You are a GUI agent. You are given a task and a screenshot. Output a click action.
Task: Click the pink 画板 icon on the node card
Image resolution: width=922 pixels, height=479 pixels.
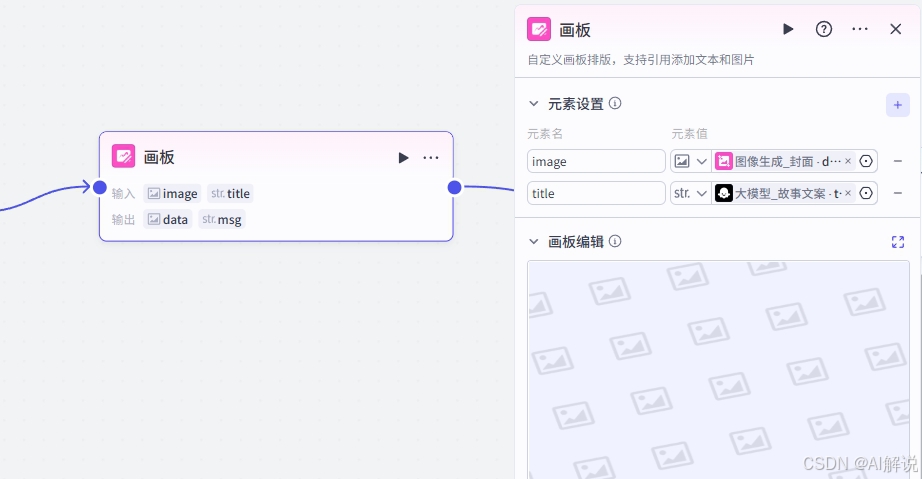tap(123, 156)
